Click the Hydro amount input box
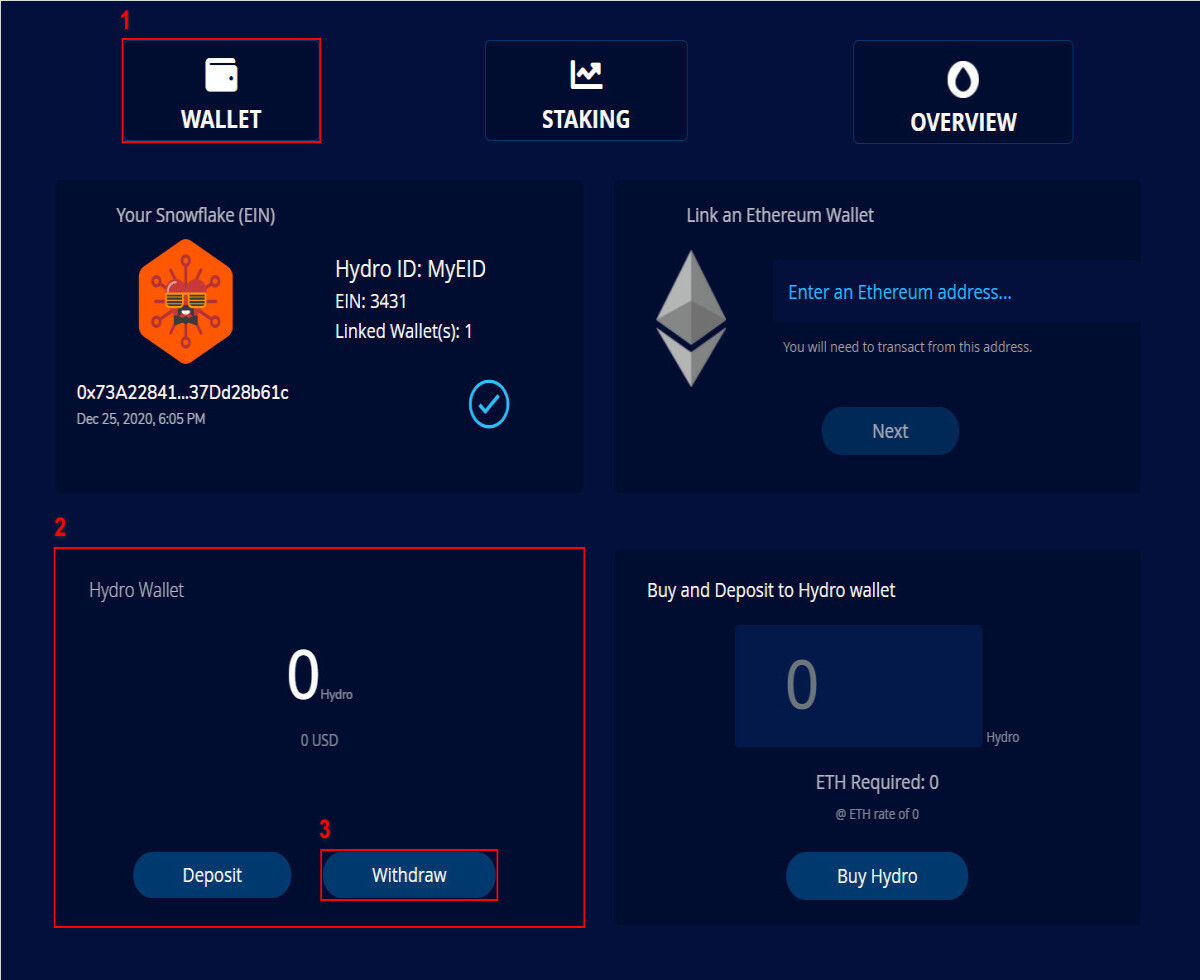 (858, 686)
